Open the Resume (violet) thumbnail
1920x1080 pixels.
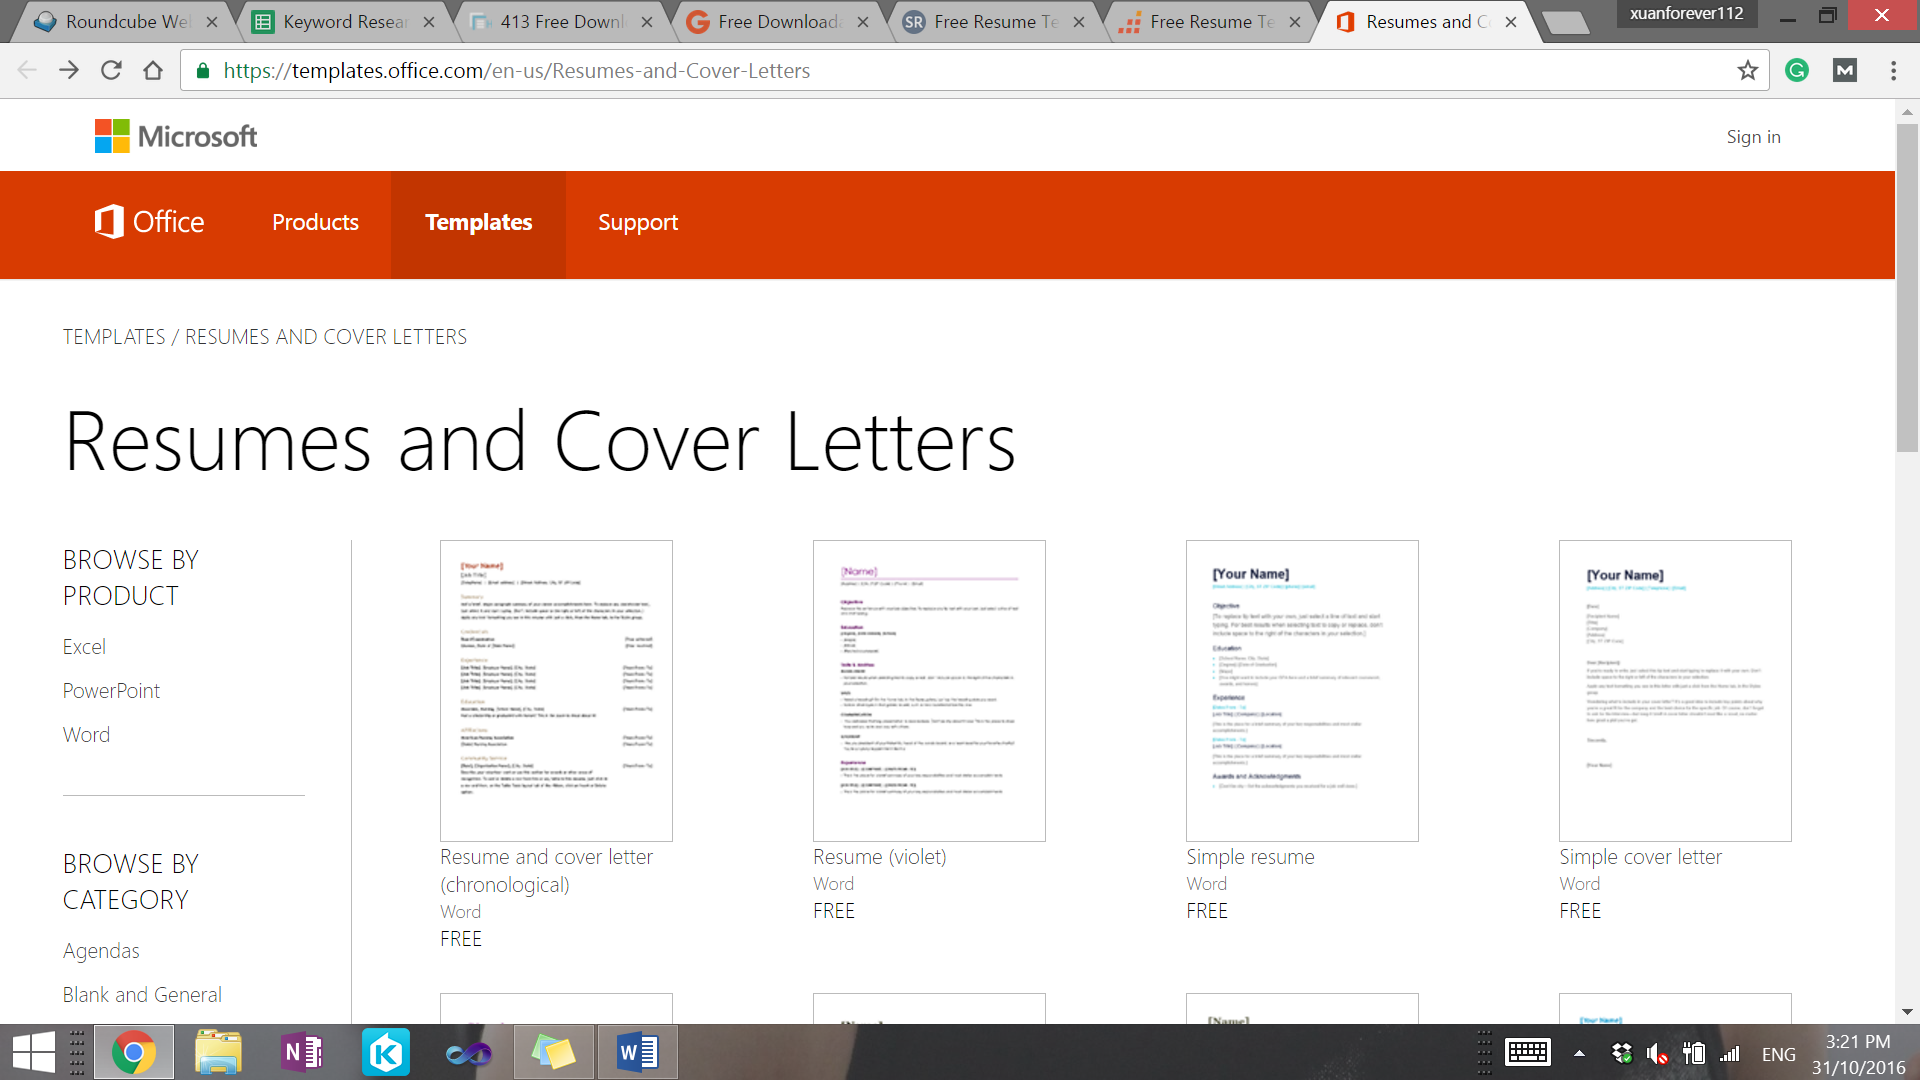point(929,691)
